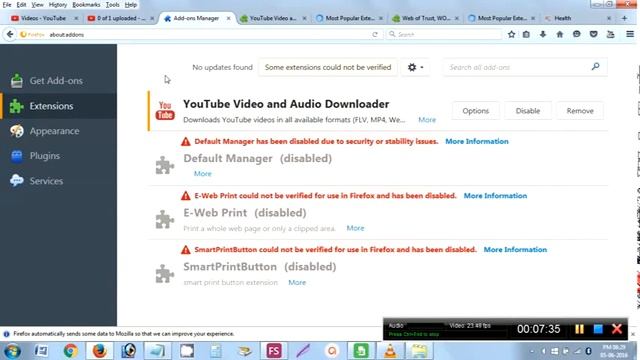Open More Information for SmartPrintButton warning
The height and width of the screenshot is (360, 640).
coord(515,249)
